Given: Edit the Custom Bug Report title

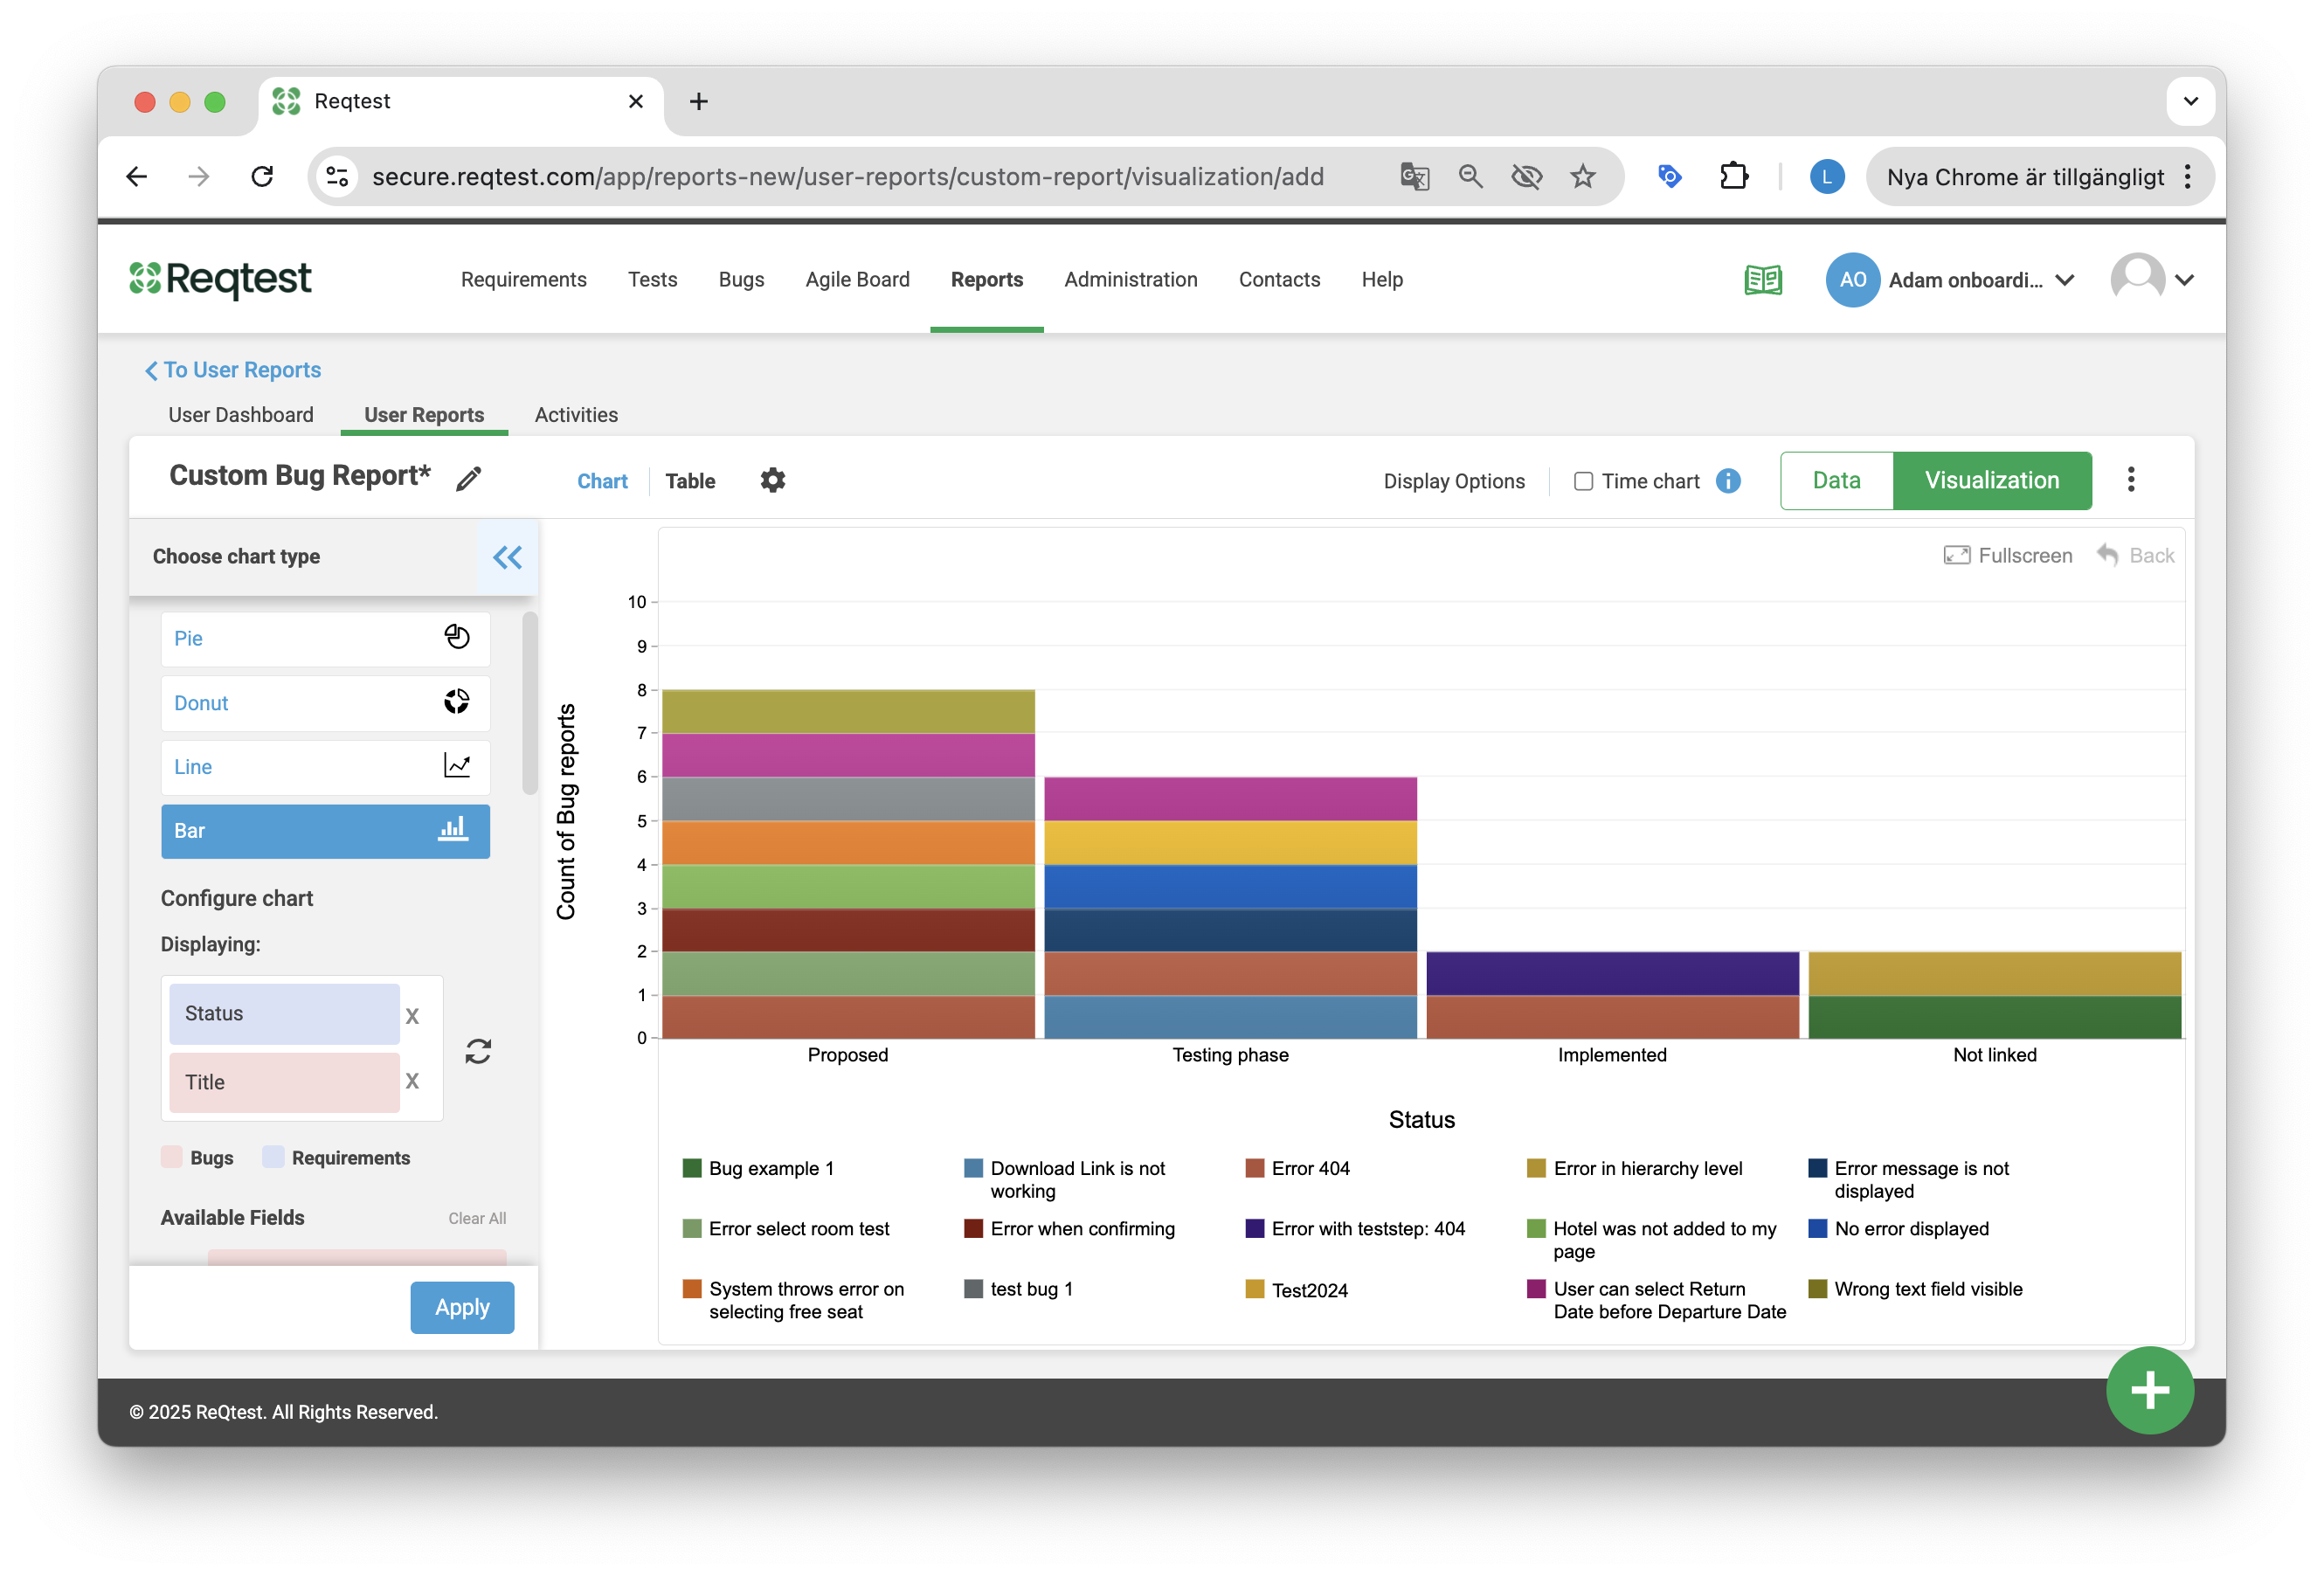Looking at the screenshot, I should (468, 479).
